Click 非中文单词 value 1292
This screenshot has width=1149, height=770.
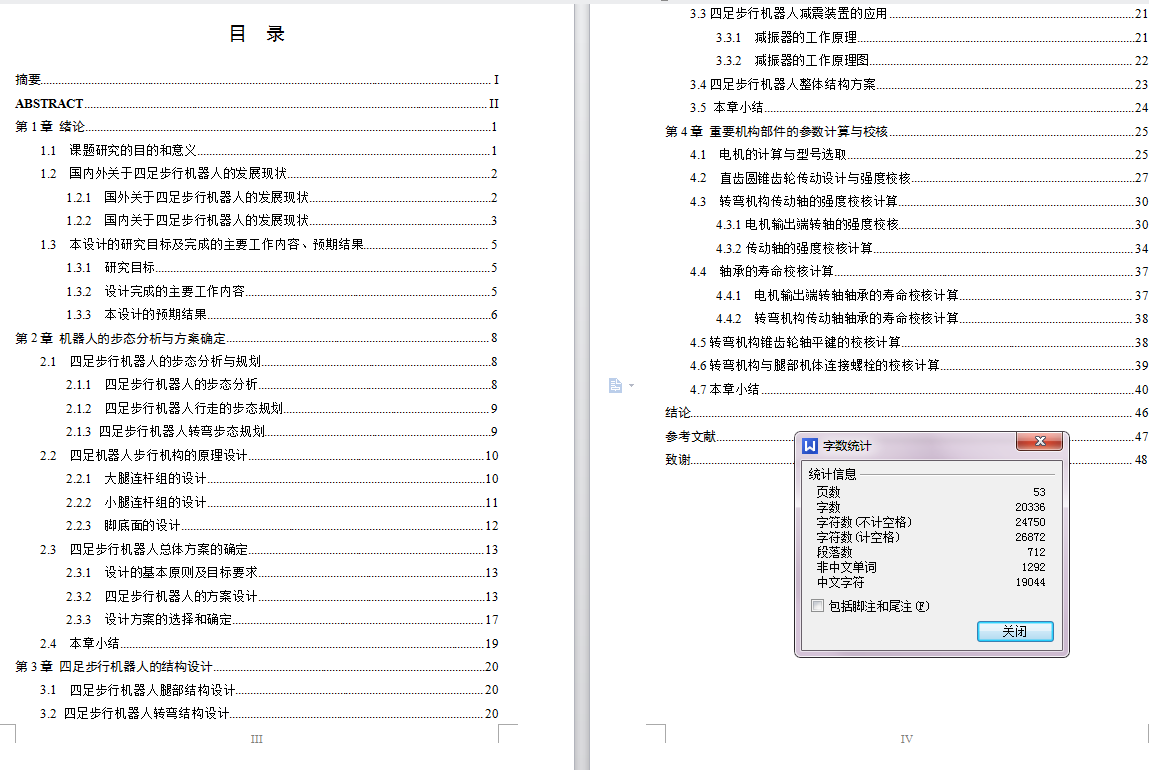tap(1033, 567)
